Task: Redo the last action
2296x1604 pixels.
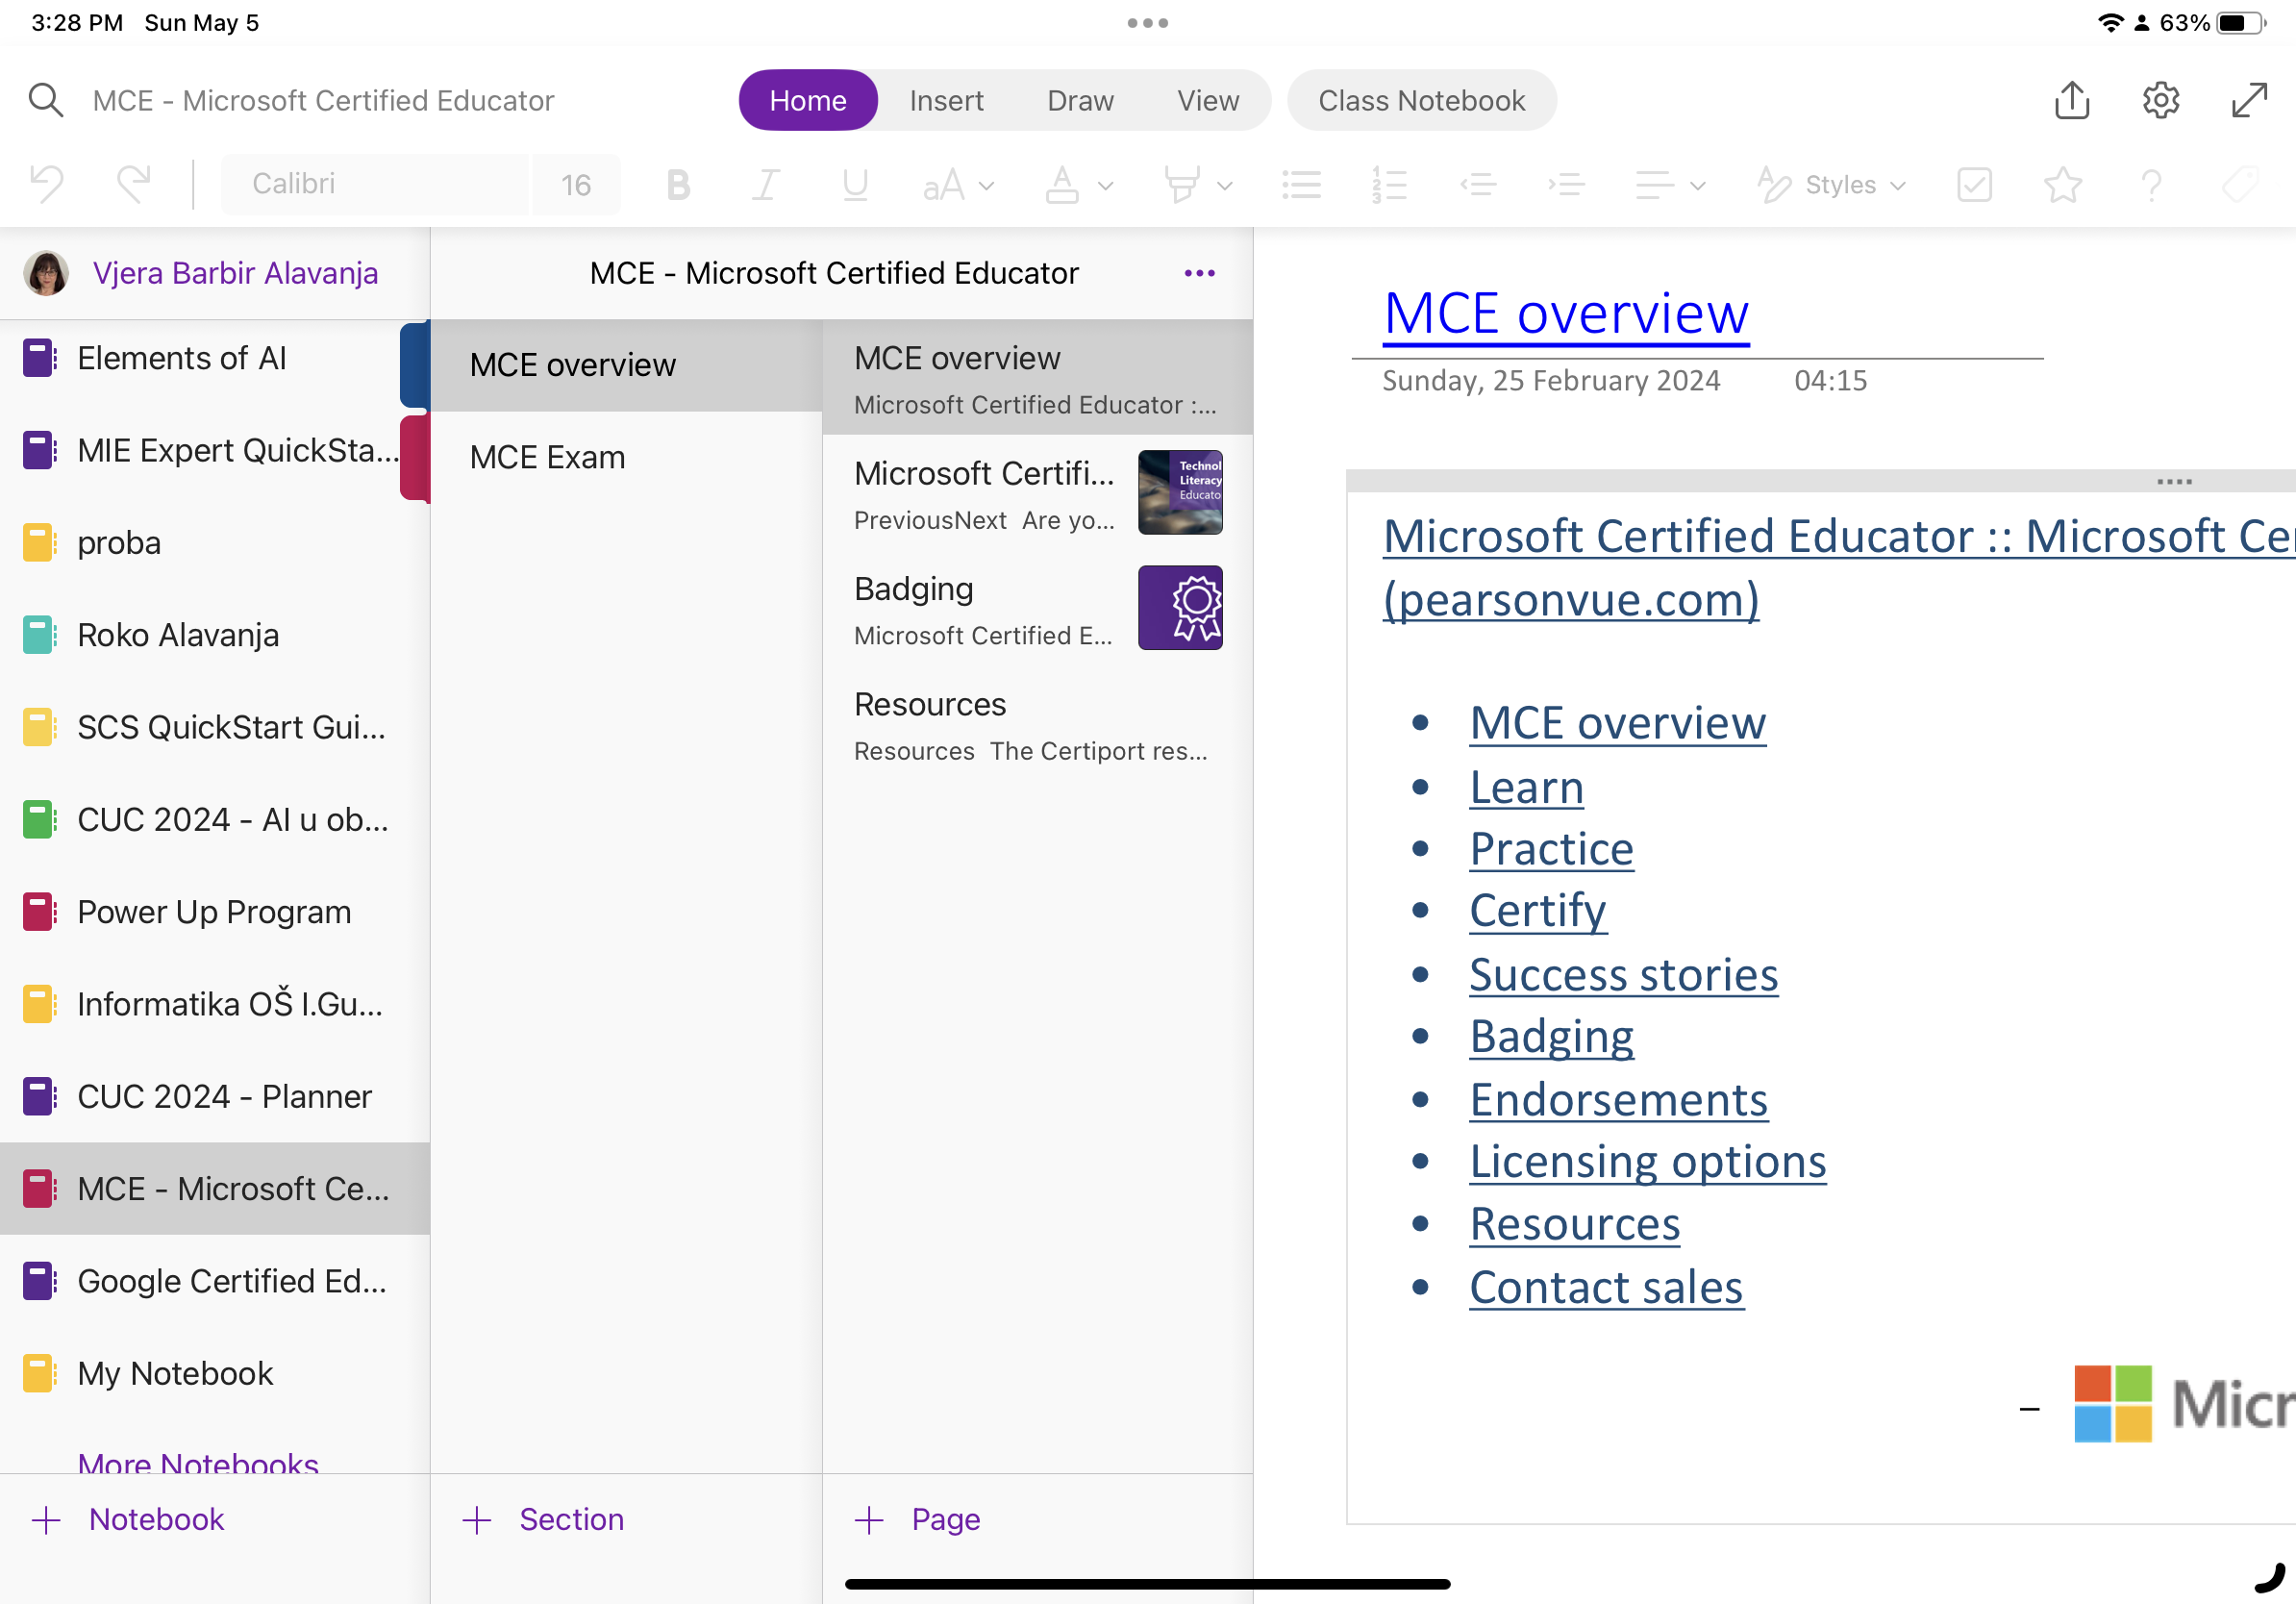Action: click(133, 184)
